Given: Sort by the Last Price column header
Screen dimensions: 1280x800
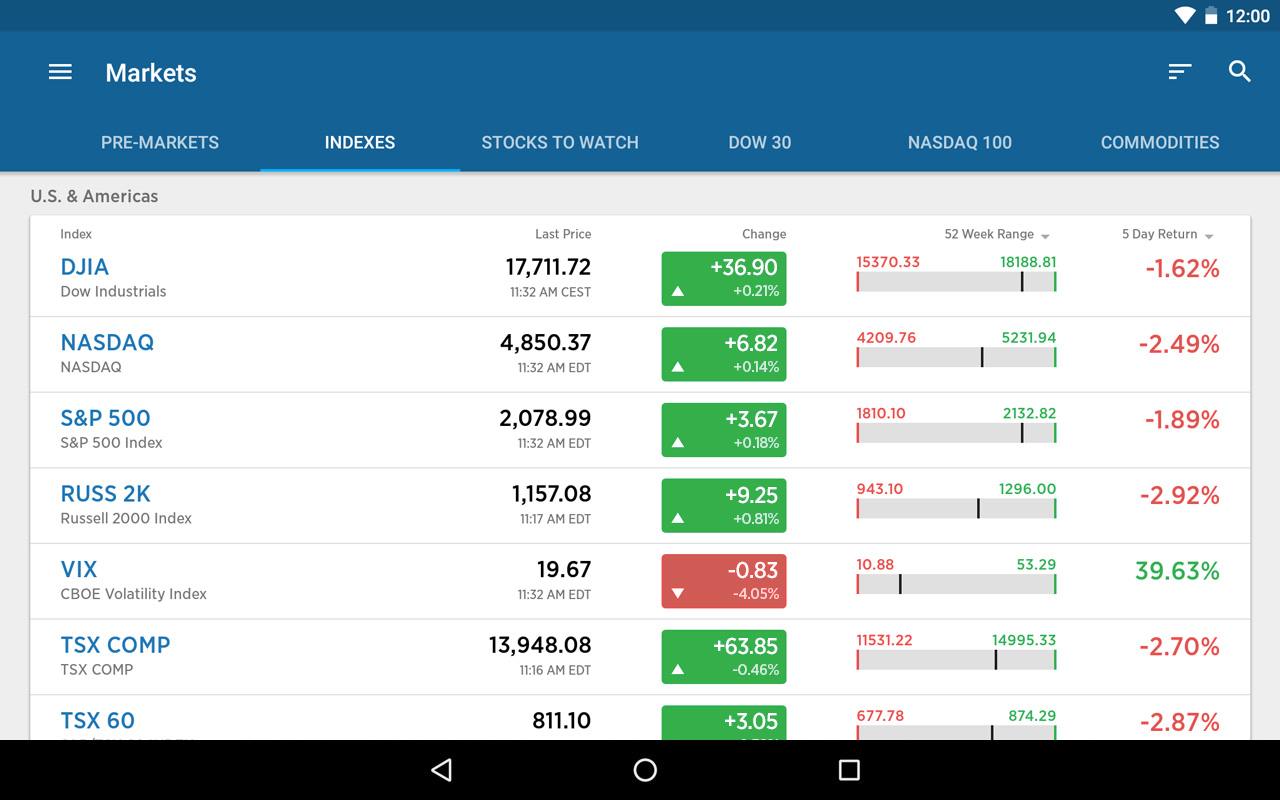Looking at the screenshot, I should click(x=563, y=233).
